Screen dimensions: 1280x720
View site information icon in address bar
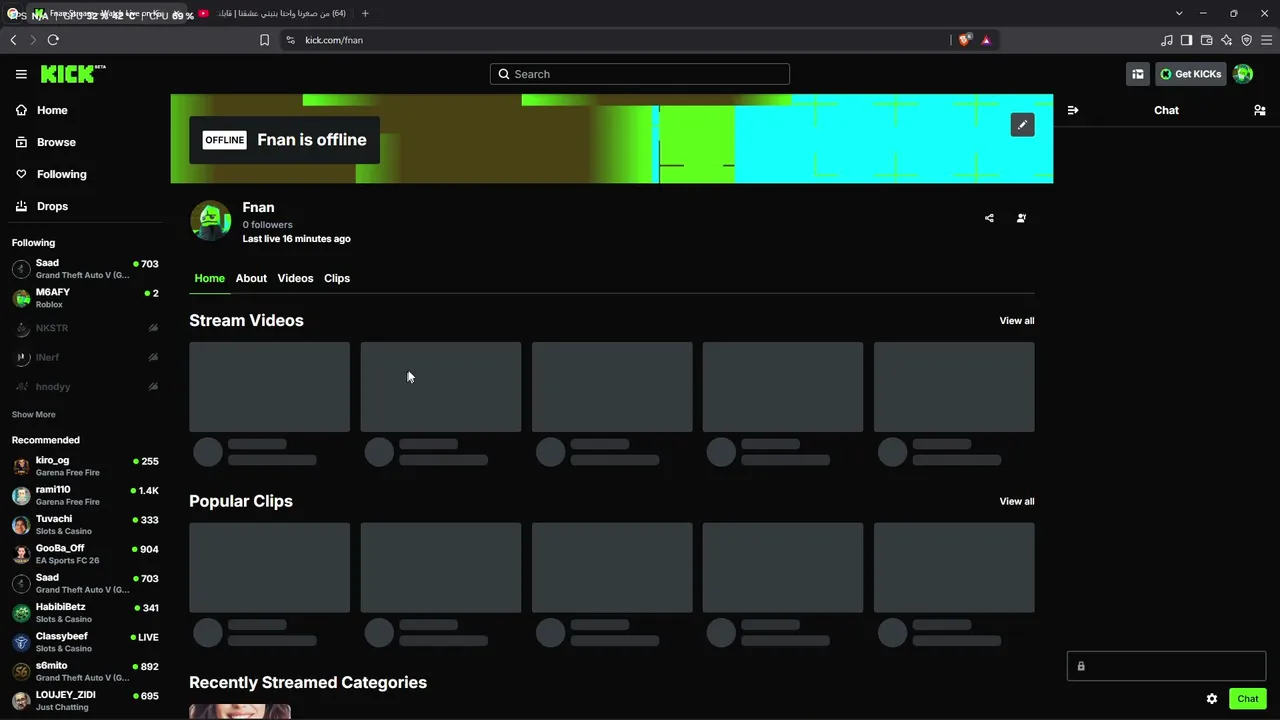tap(290, 40)
